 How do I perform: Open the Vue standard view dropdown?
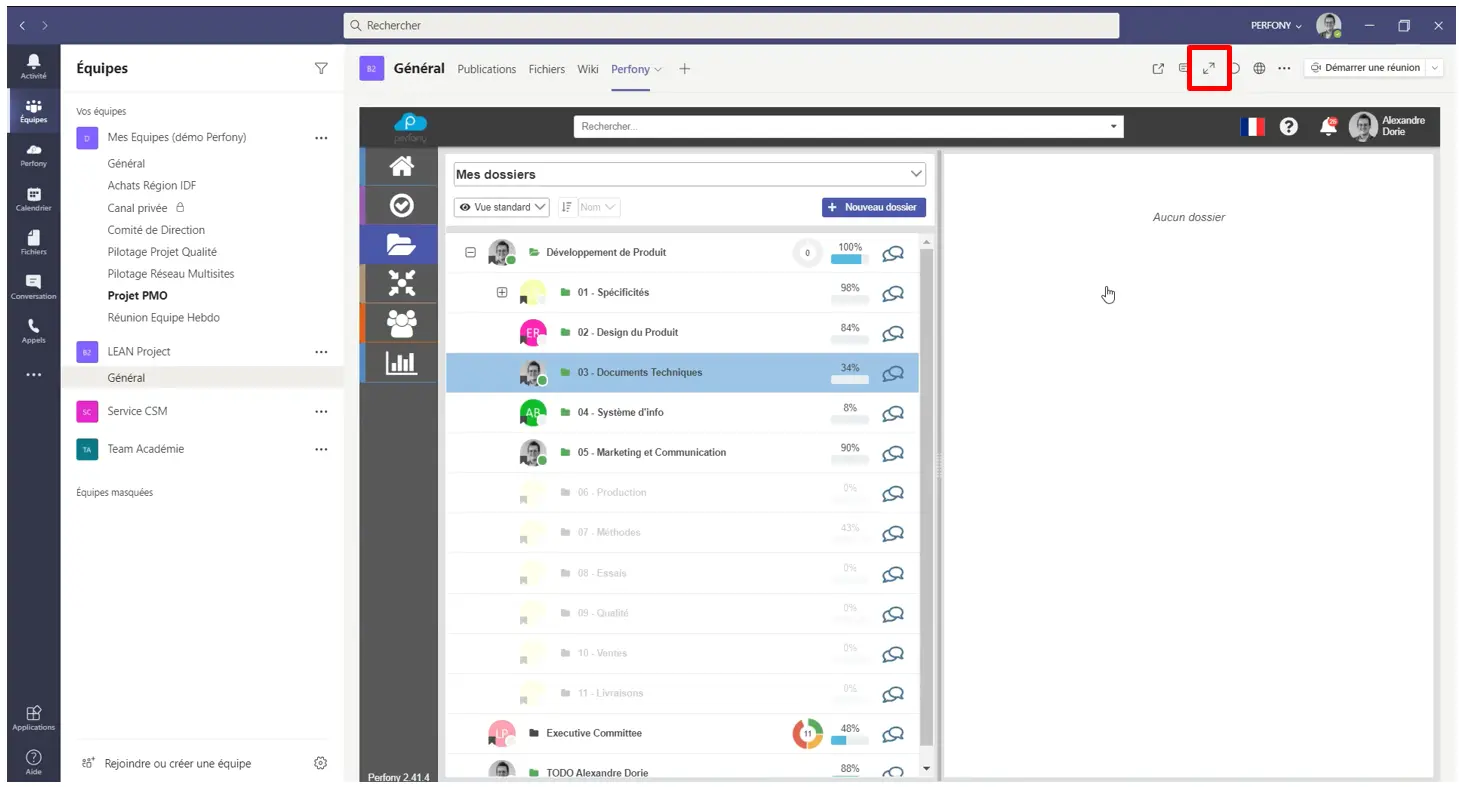coord(502,207)
